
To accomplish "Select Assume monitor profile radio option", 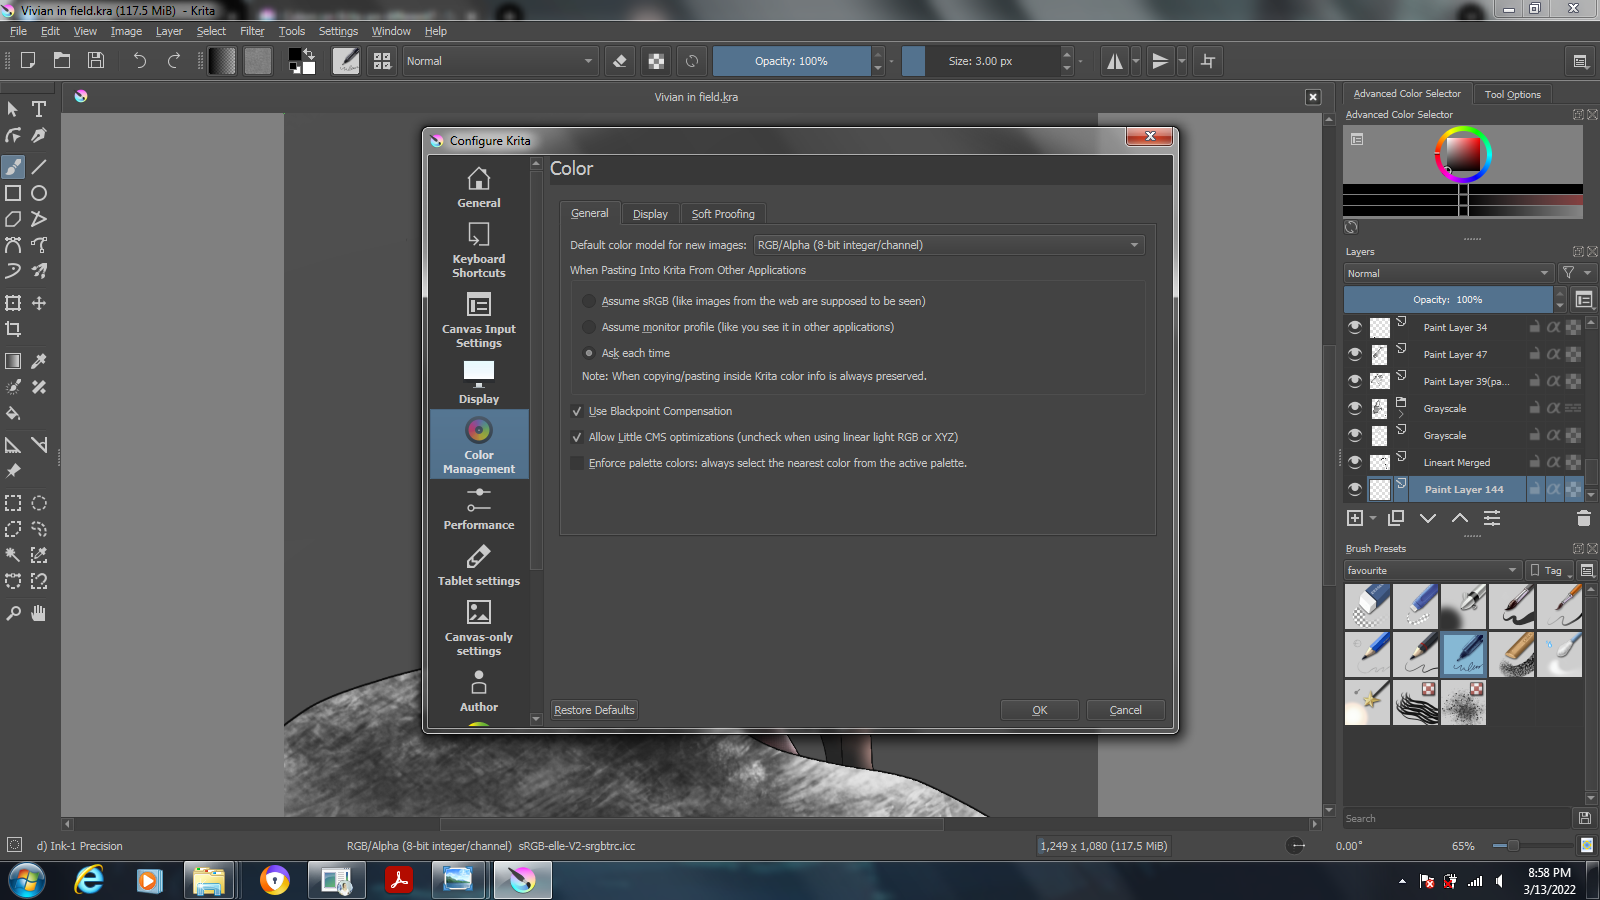I will [589, 327].
